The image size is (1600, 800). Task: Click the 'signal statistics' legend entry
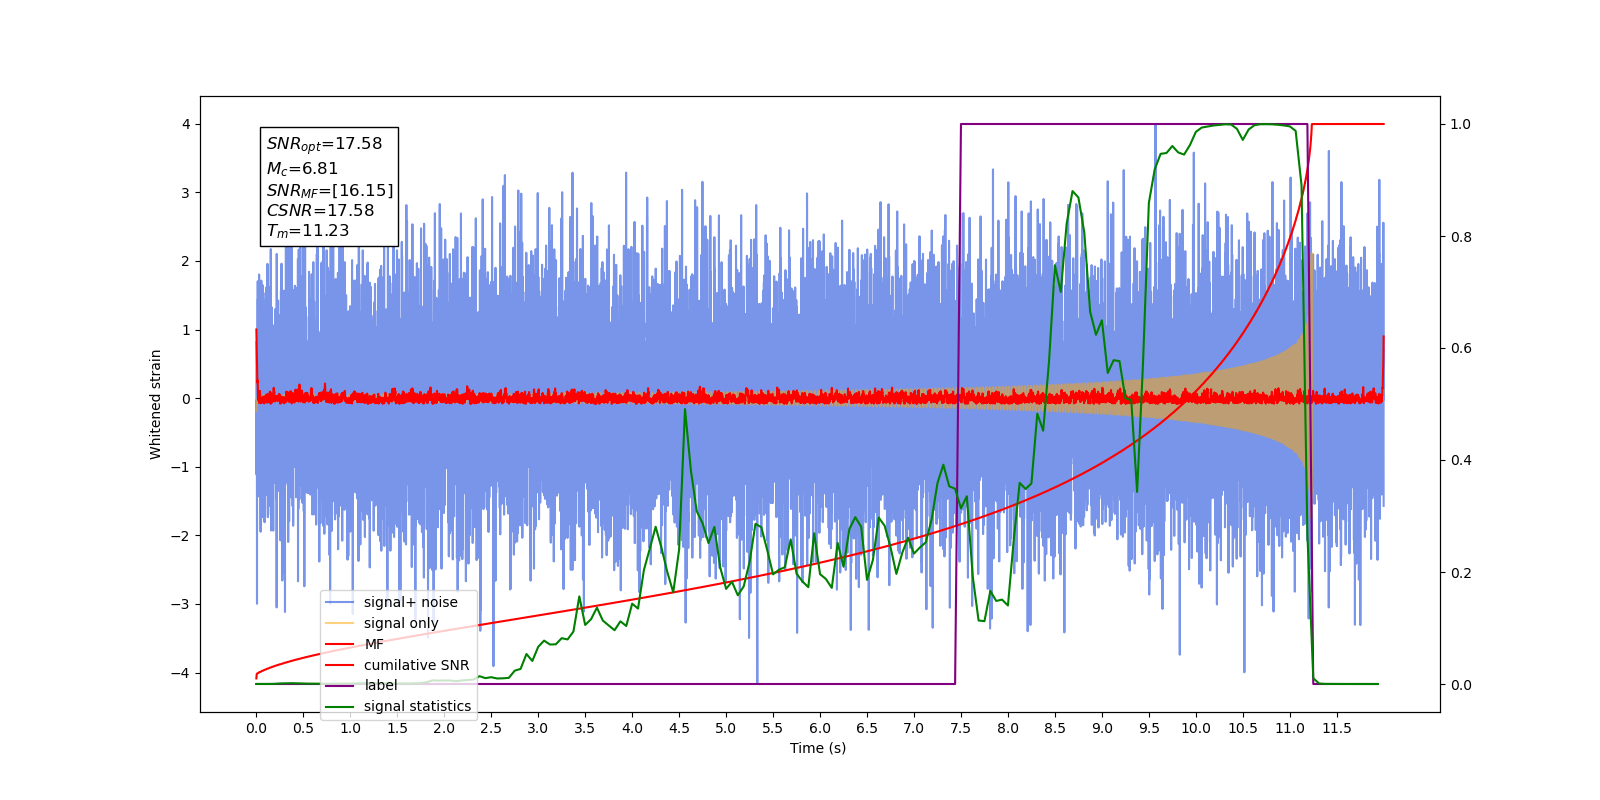(x=398, y=706)
